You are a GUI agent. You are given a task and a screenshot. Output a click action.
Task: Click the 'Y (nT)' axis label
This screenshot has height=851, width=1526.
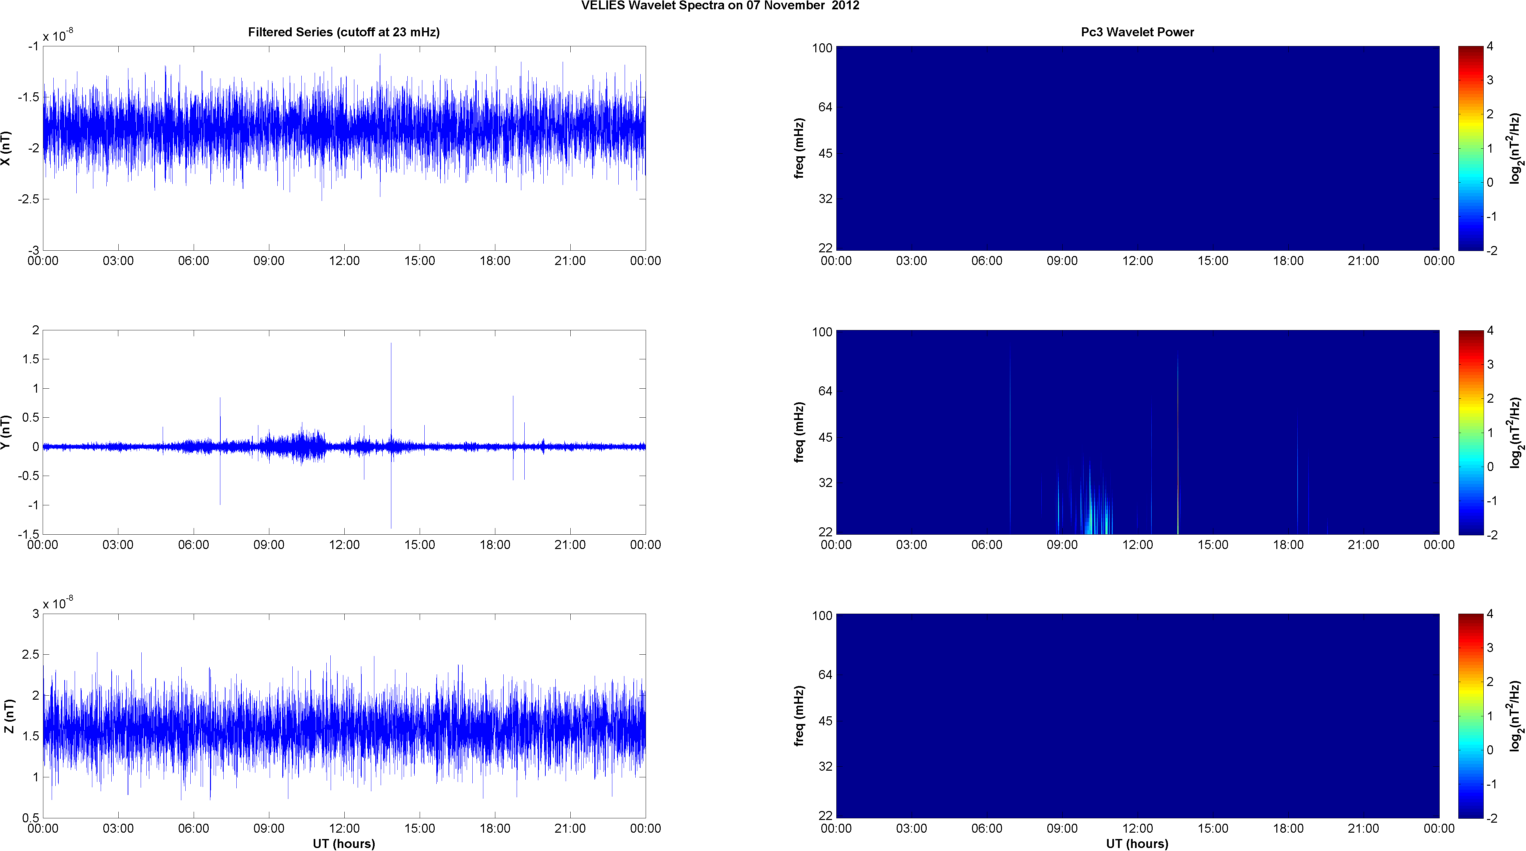(x=7, y=432)
